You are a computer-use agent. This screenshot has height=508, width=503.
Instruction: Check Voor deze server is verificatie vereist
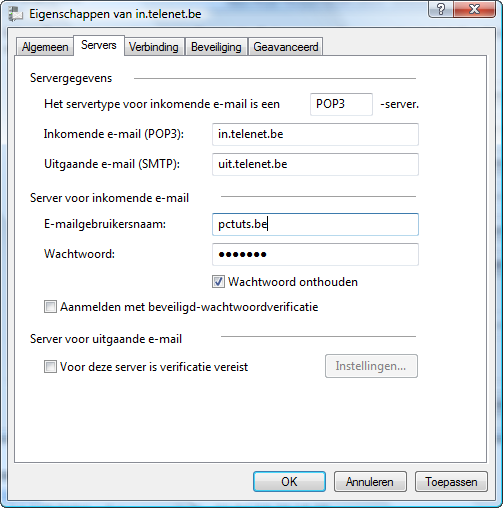[50, 367]
